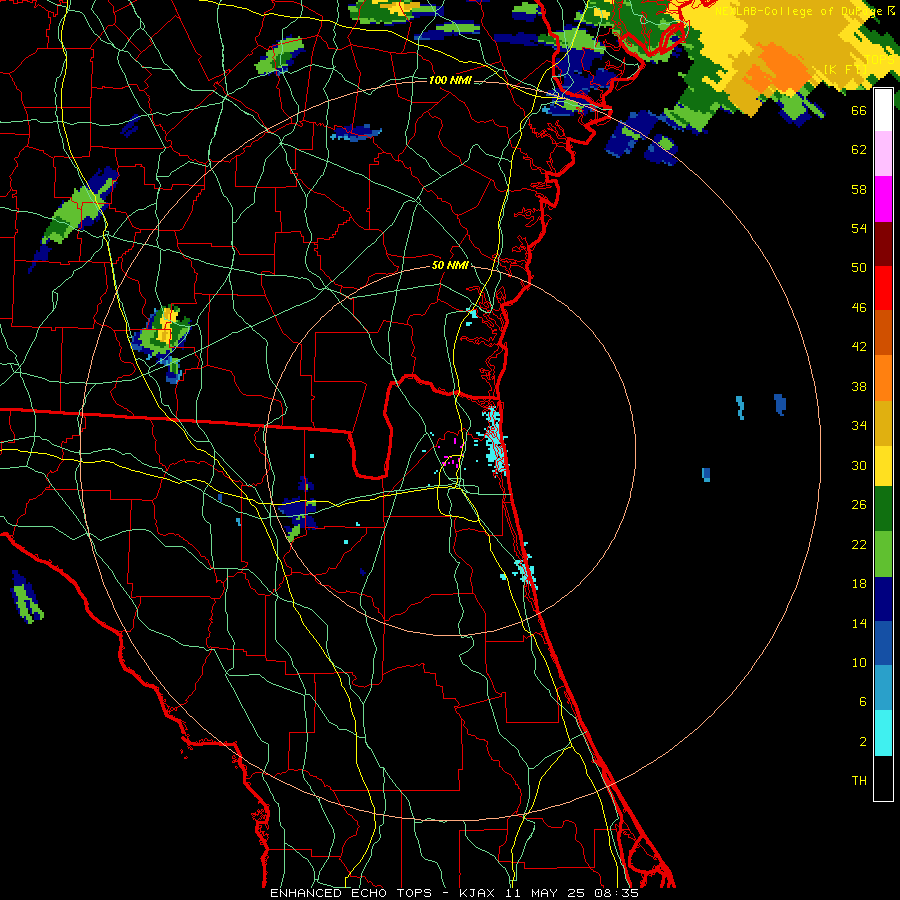Click the navy blue legend swatch
This screenshot has height=900, width=900.
[x=883, y=599]
